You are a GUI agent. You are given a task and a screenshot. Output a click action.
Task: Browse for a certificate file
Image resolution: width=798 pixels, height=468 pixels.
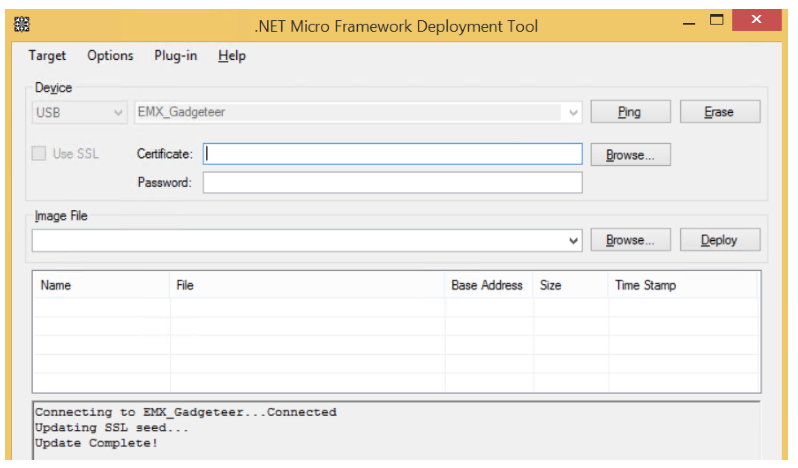tap(630, 155)
